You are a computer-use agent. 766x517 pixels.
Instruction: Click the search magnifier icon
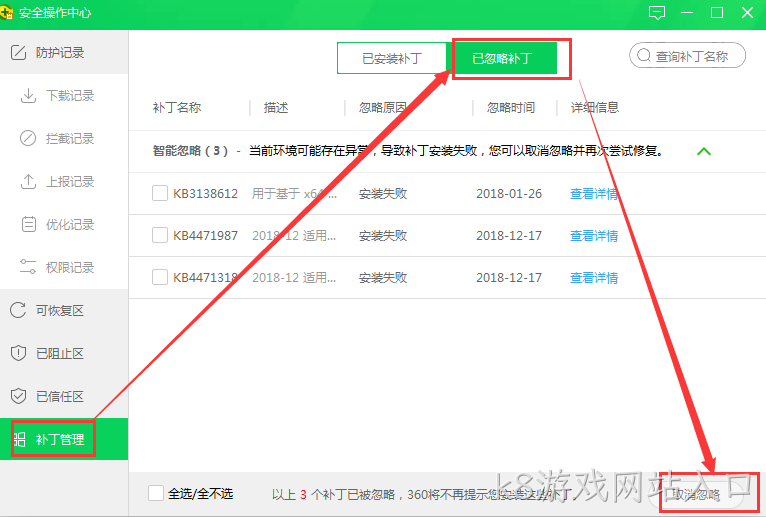(x=644, y=56)
